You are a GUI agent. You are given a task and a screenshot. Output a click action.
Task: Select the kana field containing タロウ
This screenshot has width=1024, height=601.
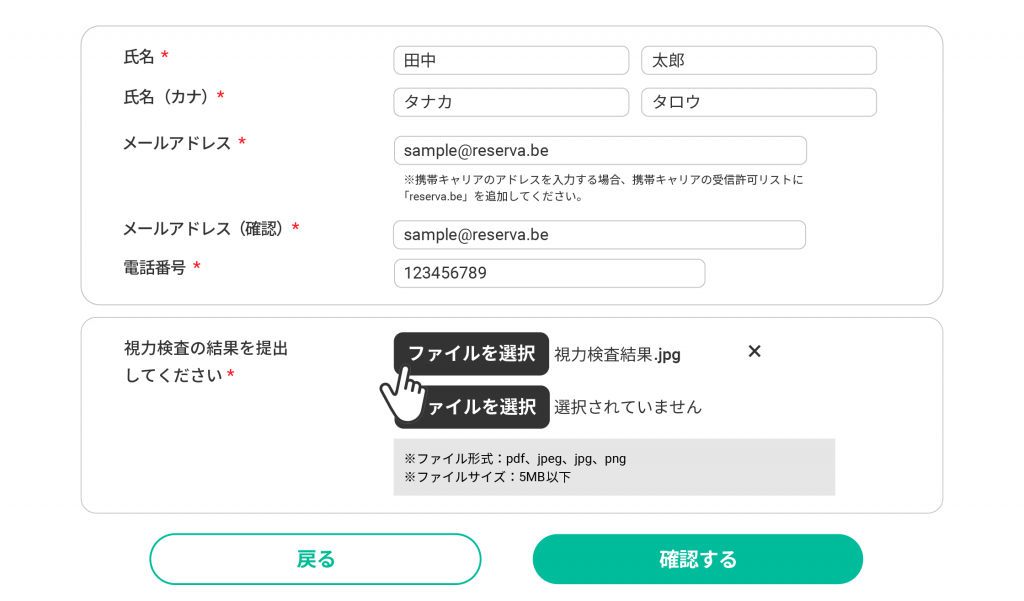pos(759,102)
